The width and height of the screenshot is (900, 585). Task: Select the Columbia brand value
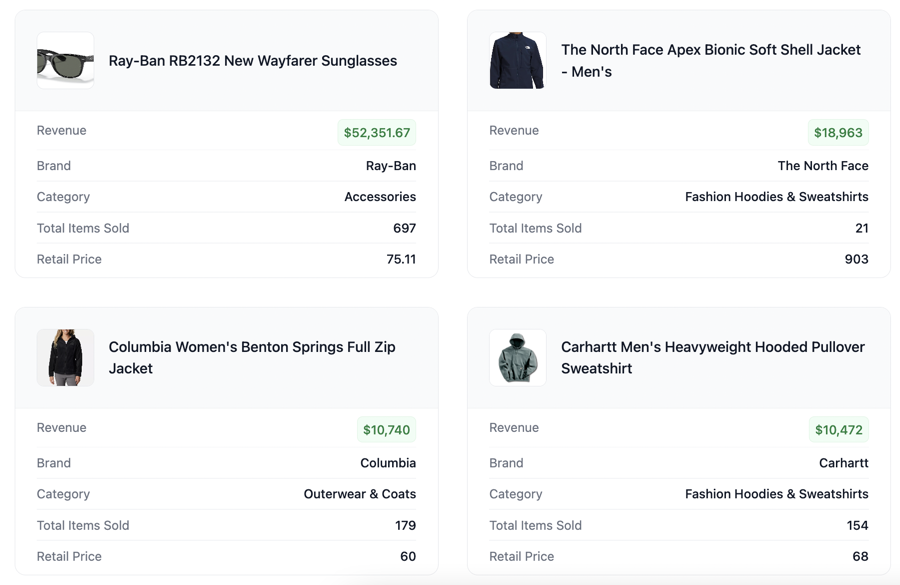(x=388, y=463)
